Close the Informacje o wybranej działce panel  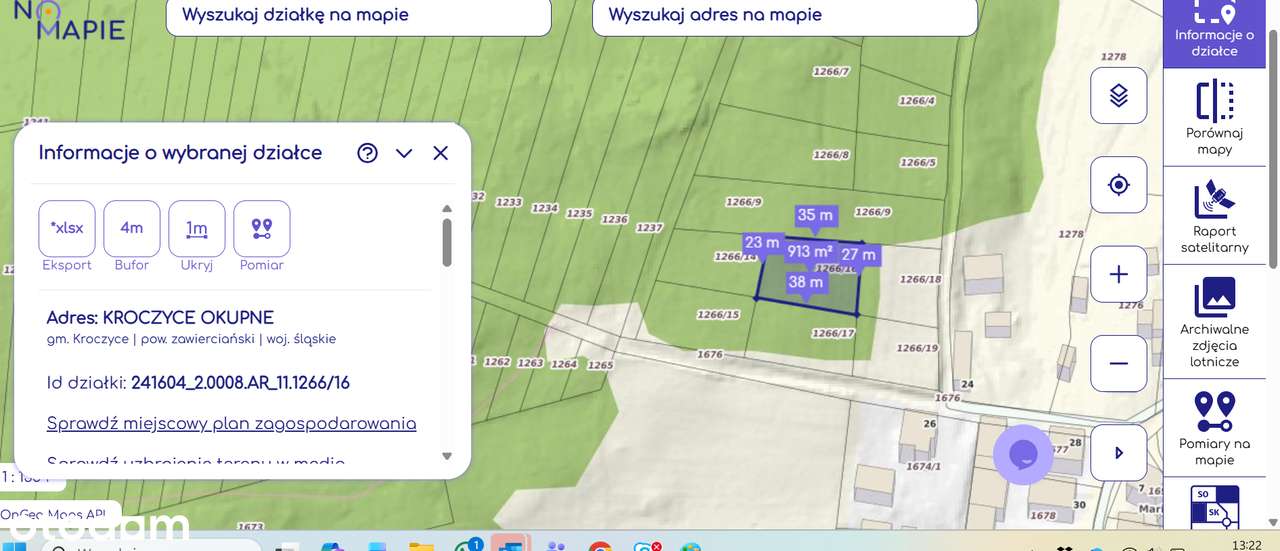click(x=440, y=153)
